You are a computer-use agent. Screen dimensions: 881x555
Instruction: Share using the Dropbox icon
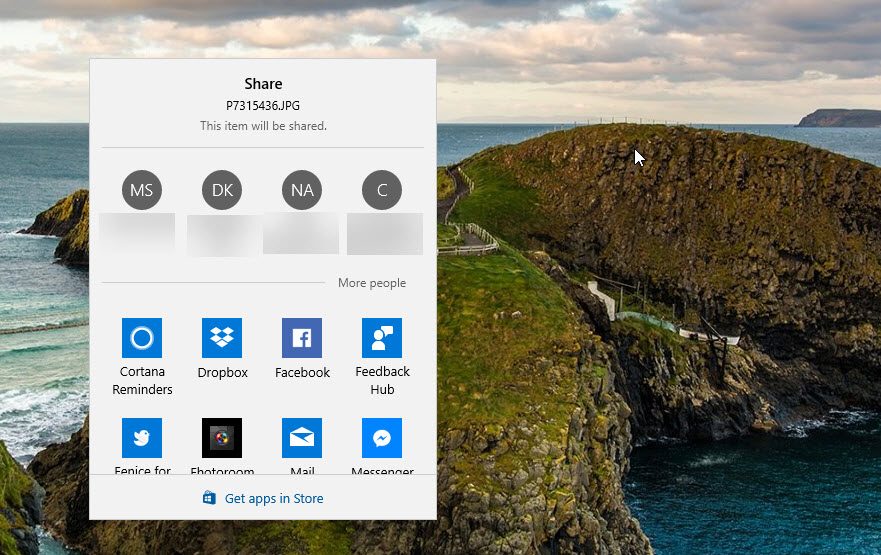(x=222, y=338)
